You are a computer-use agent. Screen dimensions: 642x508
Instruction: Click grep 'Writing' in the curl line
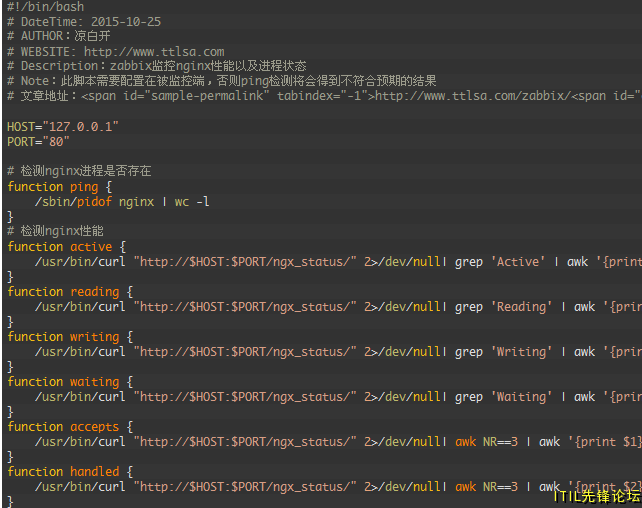[x=503, y=352]
